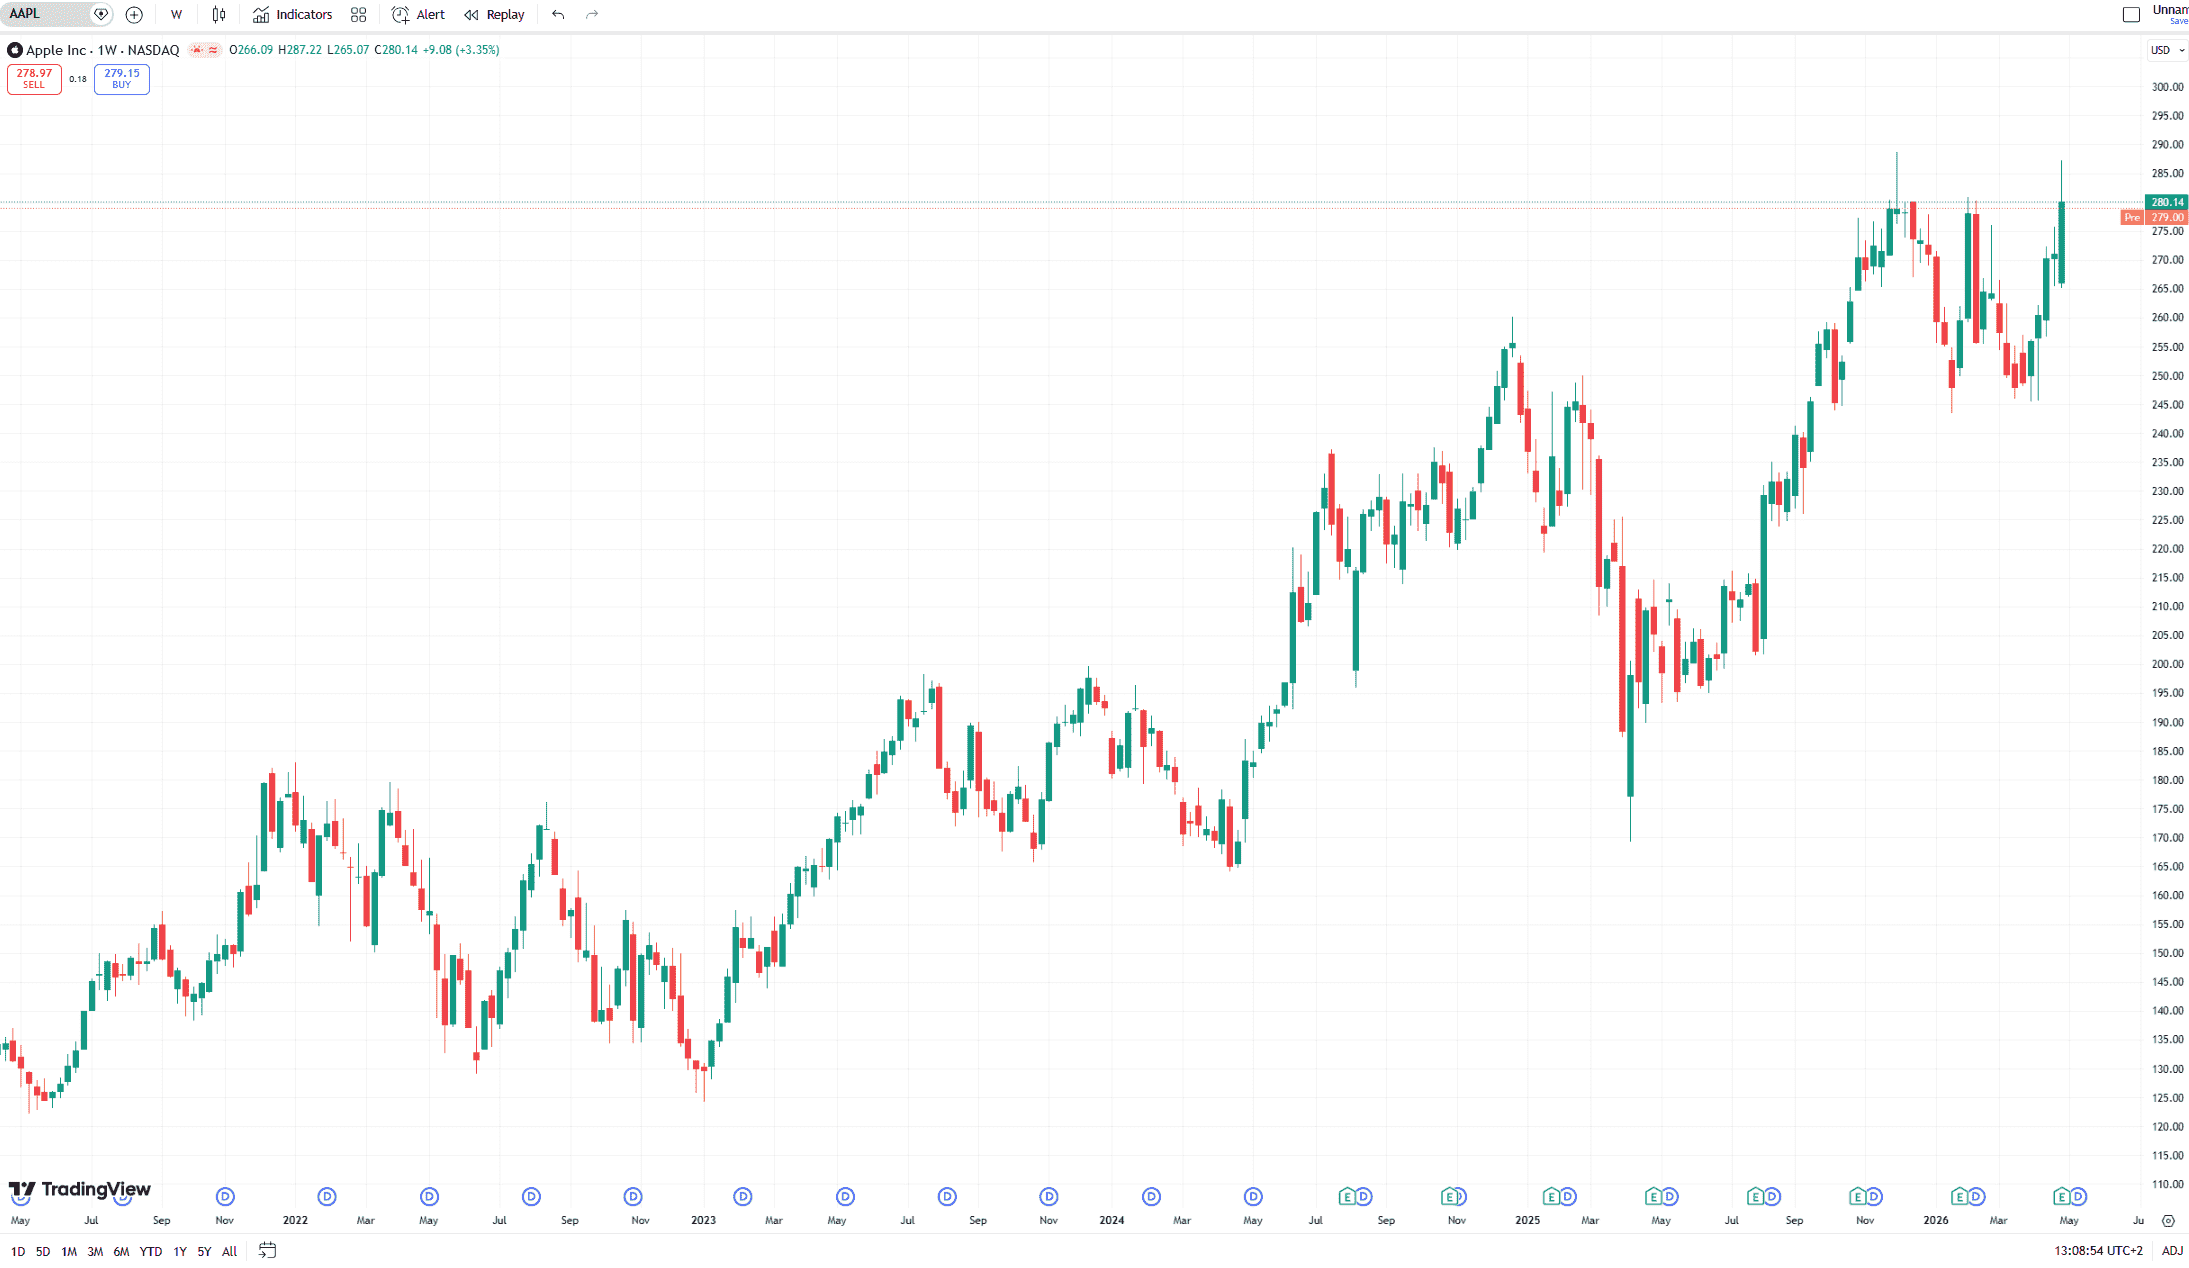The image size is (2189, 1268).
Task: Click dividend marker after Jul 2023
Action: (x=947, y=1197)
